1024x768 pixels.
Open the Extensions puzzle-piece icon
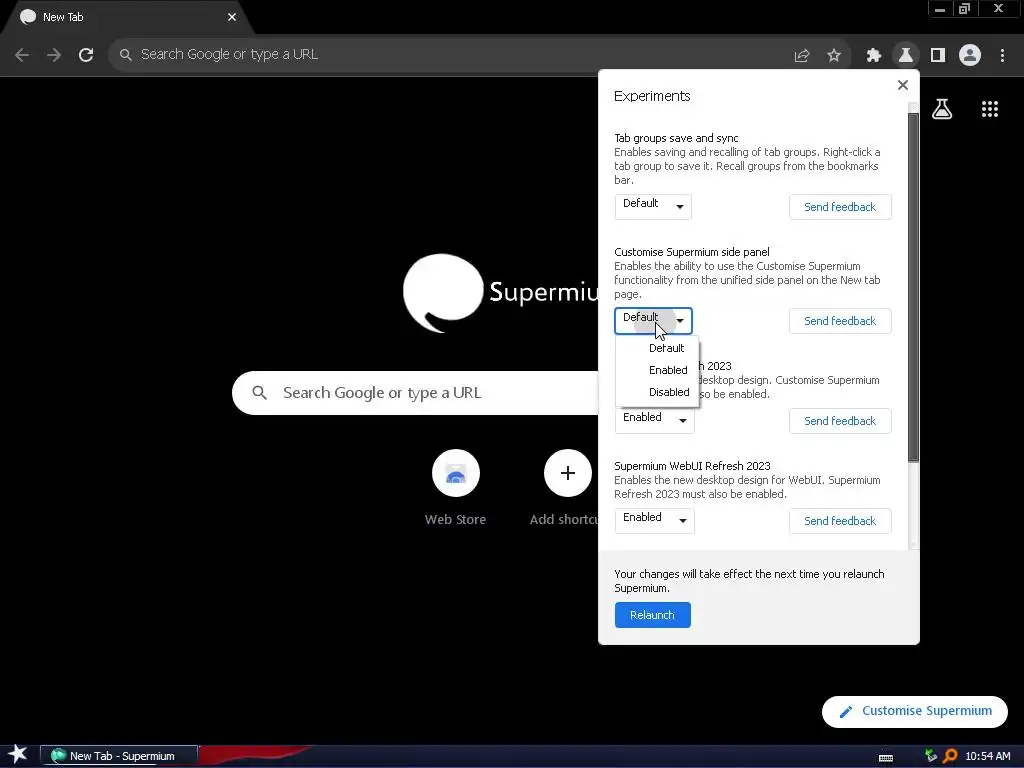tap(873, 56)
